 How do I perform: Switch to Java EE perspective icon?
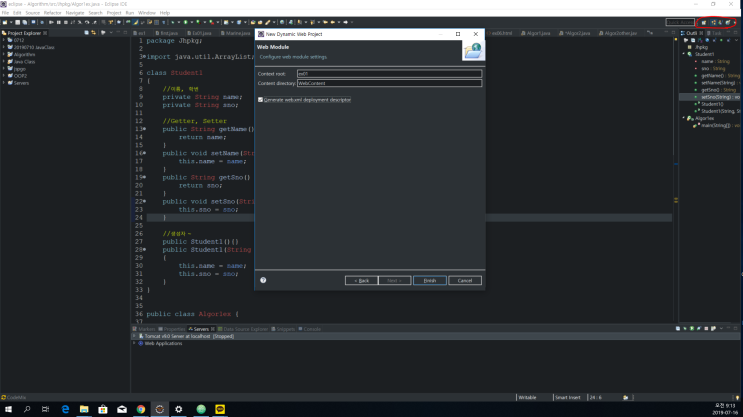click(714, 22)
